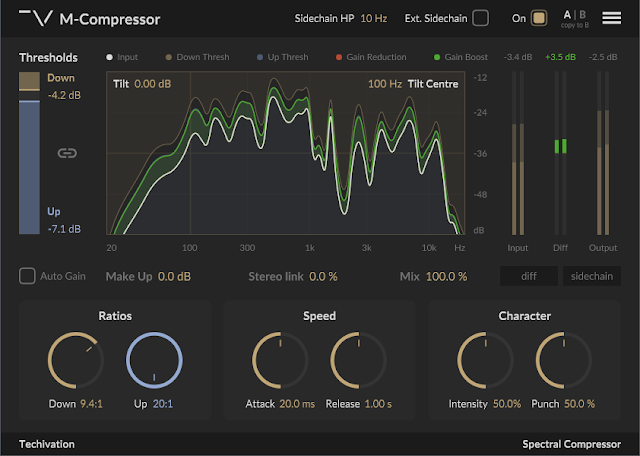Open the hamburger menu icon
This screenshot has width=640, height=456.
click(611, 18)
